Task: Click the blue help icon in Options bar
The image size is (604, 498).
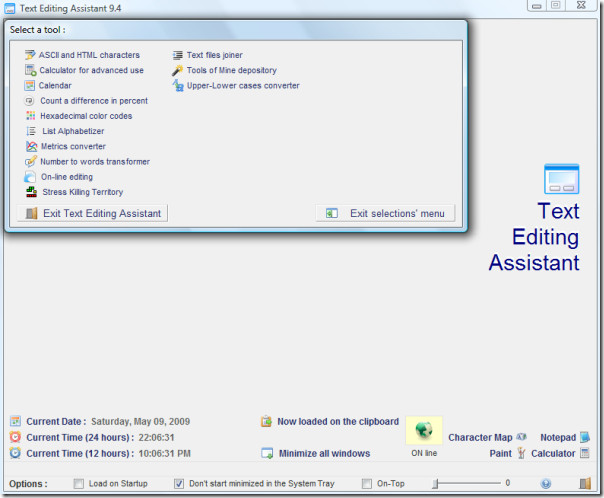Action: click(x=546, y=483)
